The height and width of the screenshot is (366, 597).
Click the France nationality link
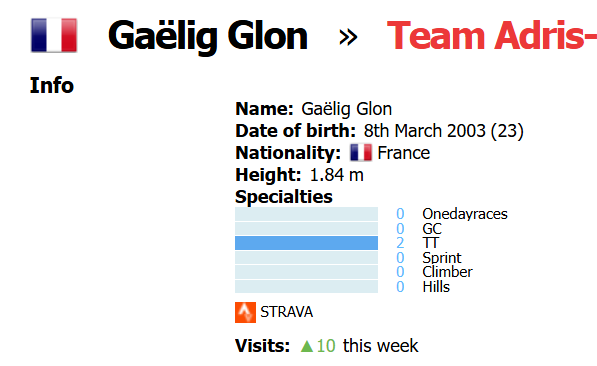403,153
